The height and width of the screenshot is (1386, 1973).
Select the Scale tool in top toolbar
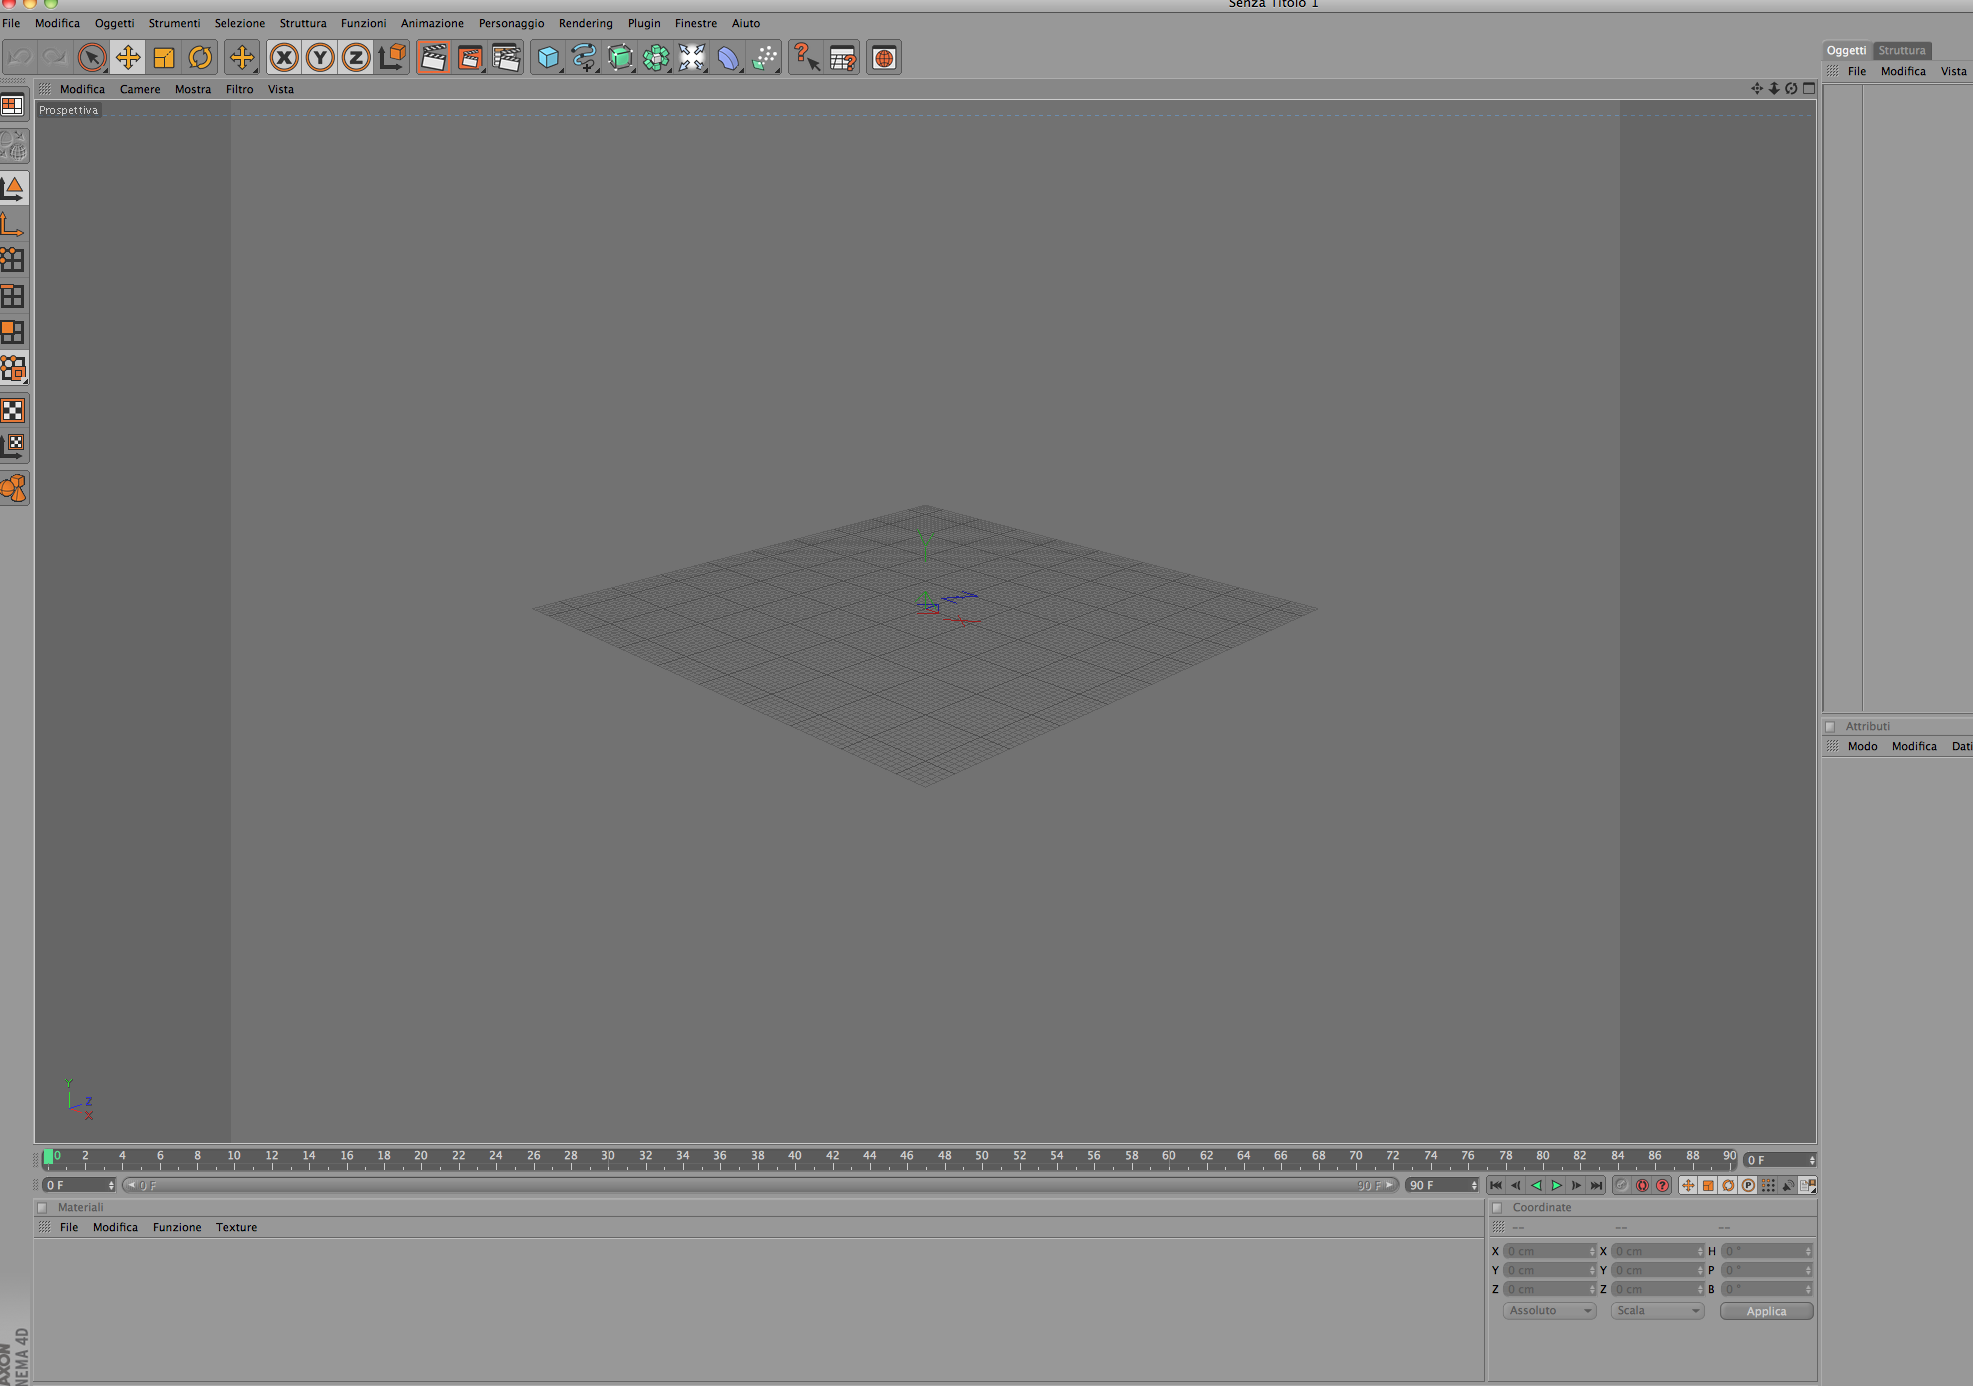164,58
